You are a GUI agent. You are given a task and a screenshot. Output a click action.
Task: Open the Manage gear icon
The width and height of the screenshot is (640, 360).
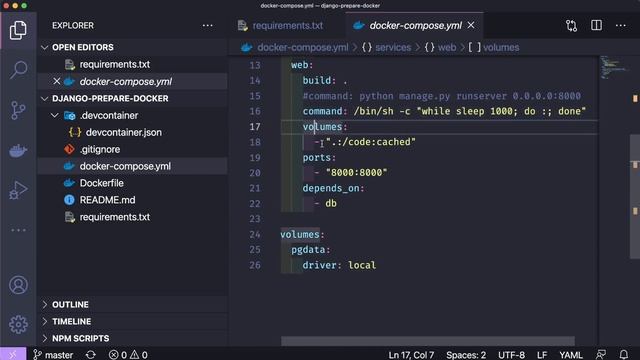point(18,324)
